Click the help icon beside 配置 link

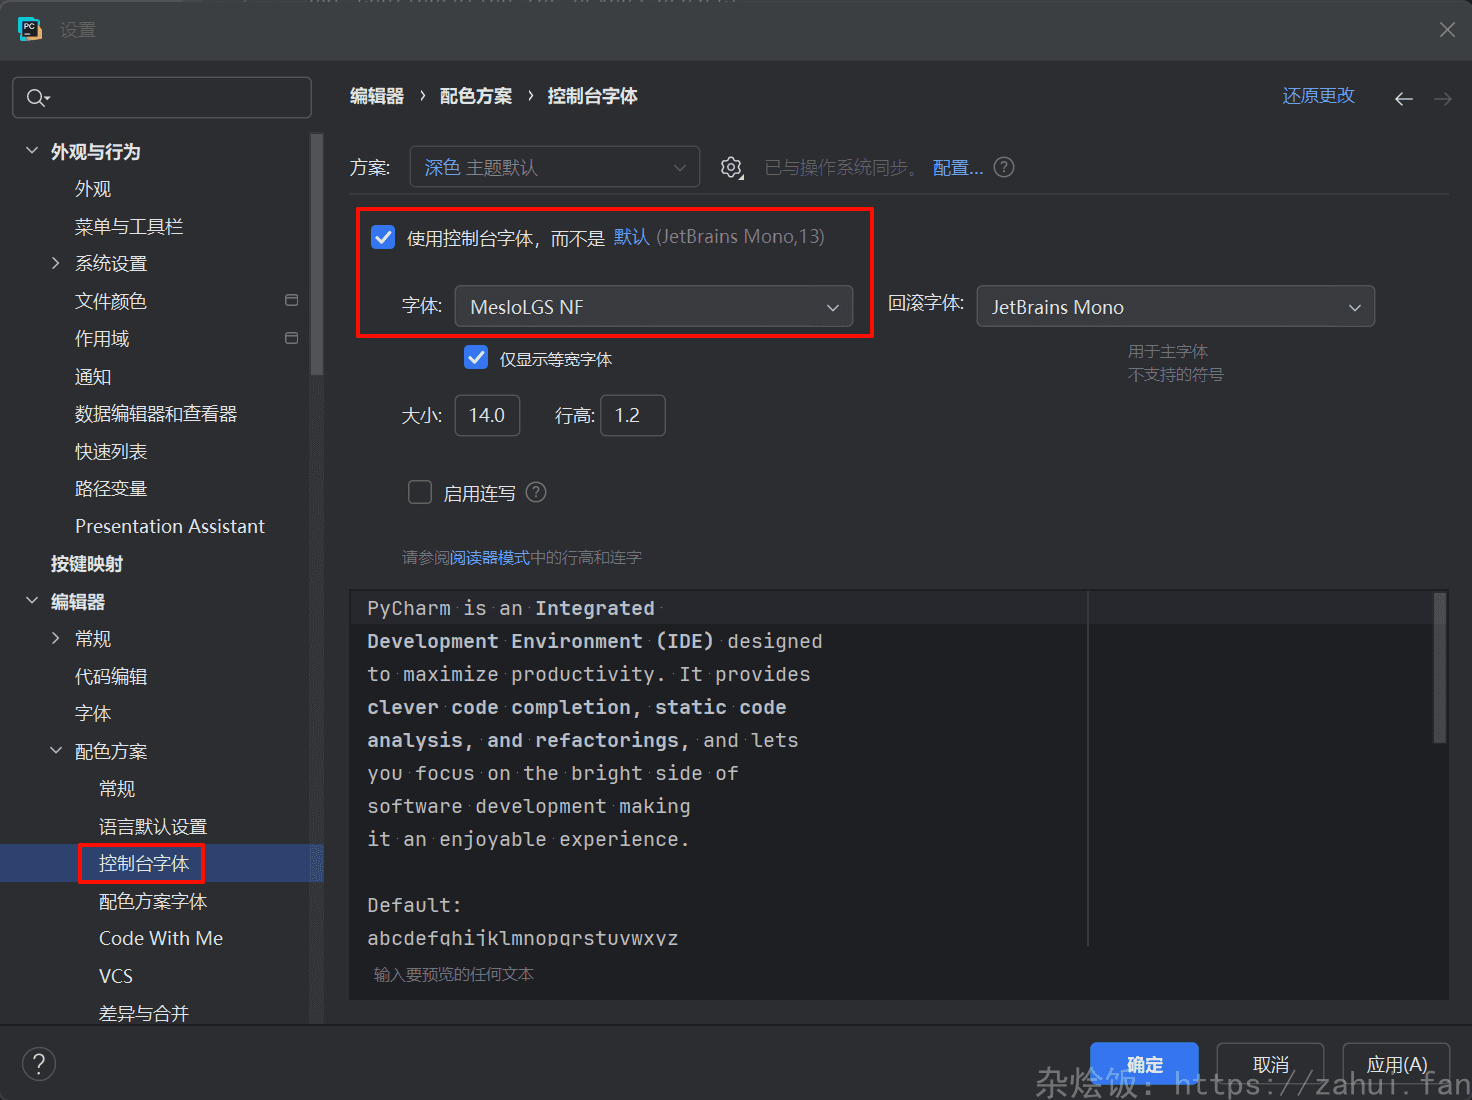(1004, 167)
